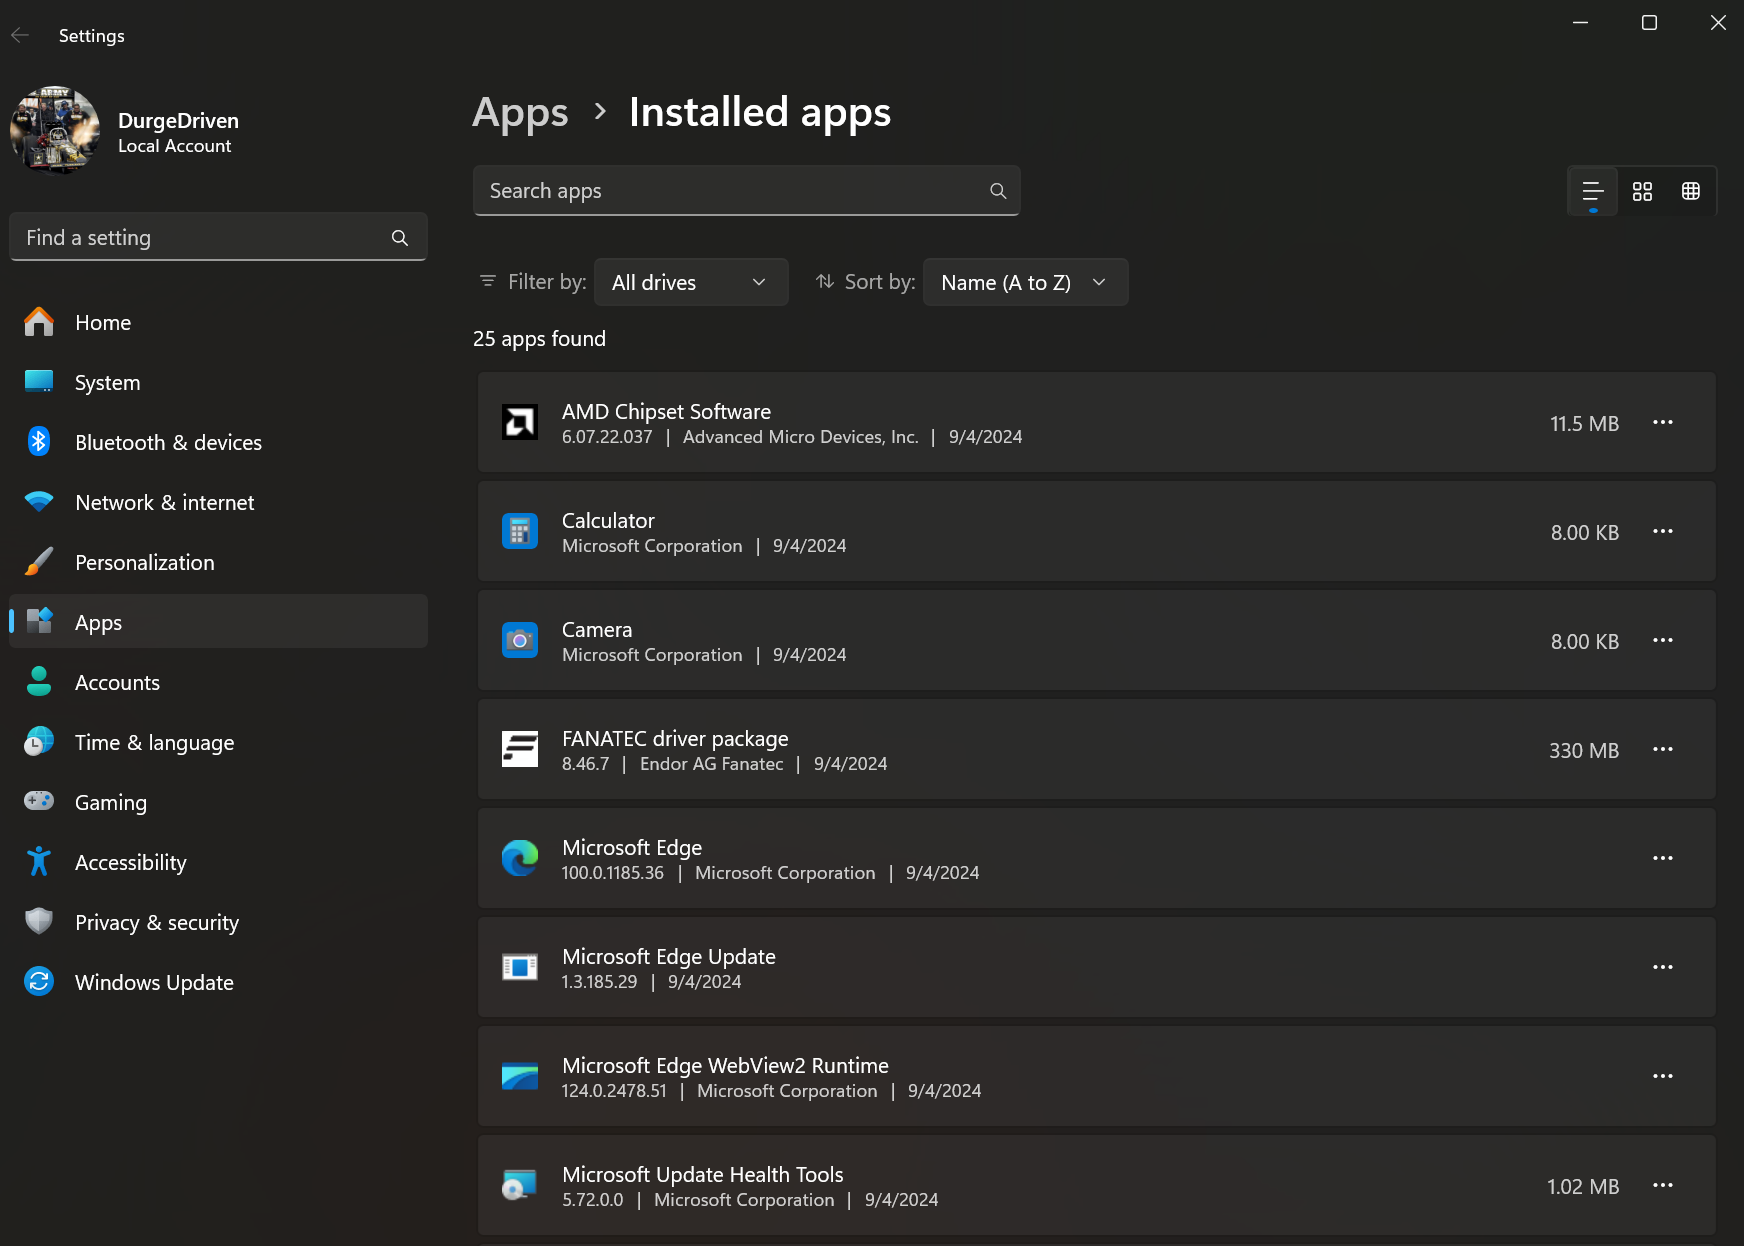Click the search icon in Search apps
Image resolution: width=1744 pixels, height=1246 pixels.
998,191
